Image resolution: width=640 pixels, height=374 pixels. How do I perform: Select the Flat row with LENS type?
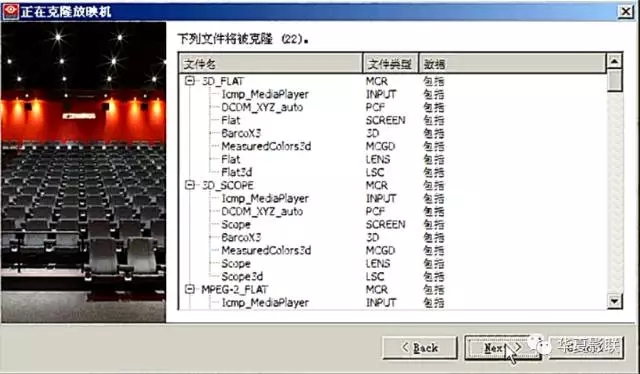tap(231, 159)
